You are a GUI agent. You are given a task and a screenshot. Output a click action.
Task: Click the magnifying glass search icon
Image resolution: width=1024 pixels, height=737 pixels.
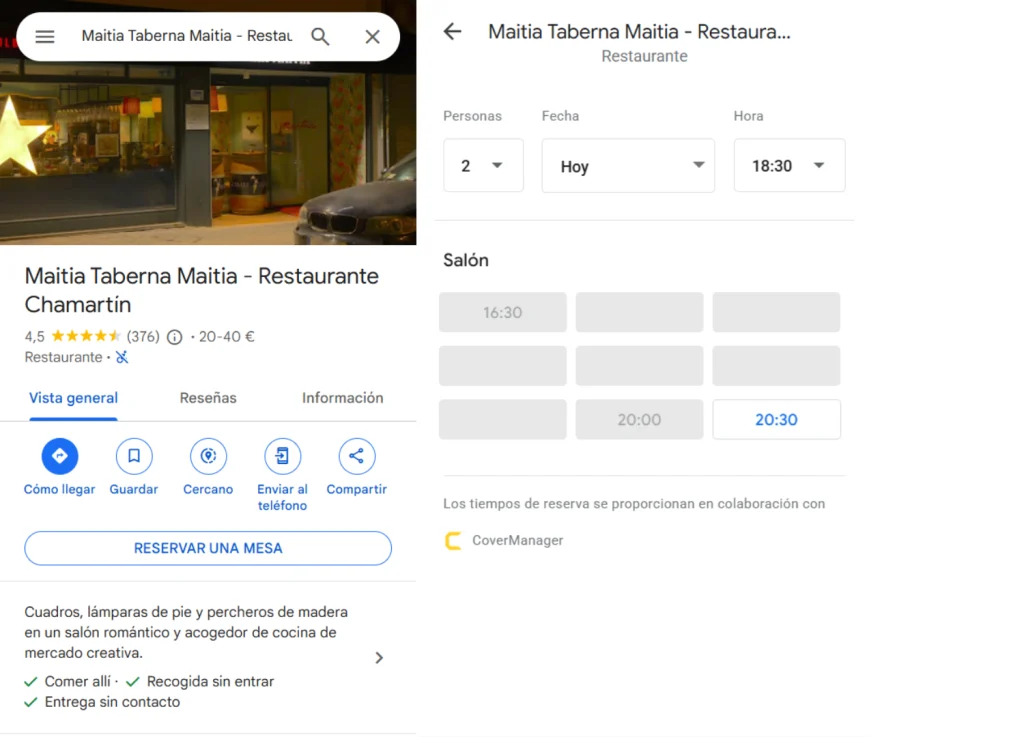(x=320, y=37)
